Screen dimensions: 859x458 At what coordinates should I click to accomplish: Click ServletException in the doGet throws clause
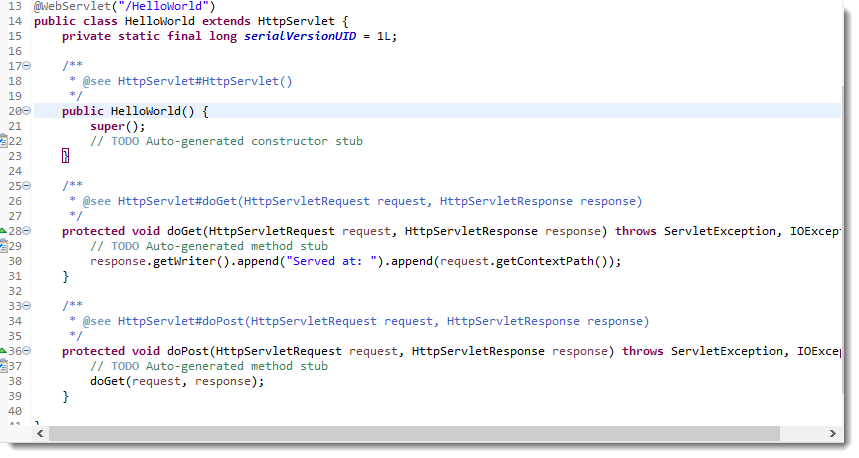point(719,231)
